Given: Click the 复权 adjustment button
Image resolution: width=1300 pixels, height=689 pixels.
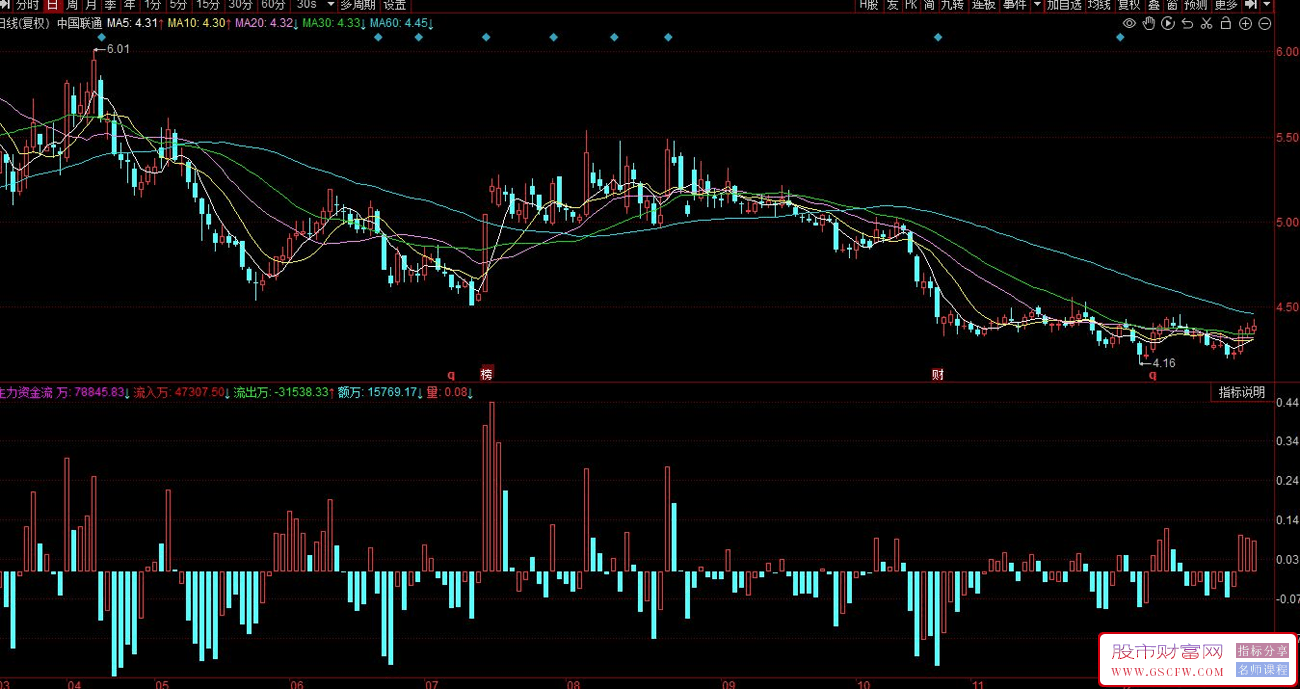Looking at the screenshot, I should (1129, 5).
